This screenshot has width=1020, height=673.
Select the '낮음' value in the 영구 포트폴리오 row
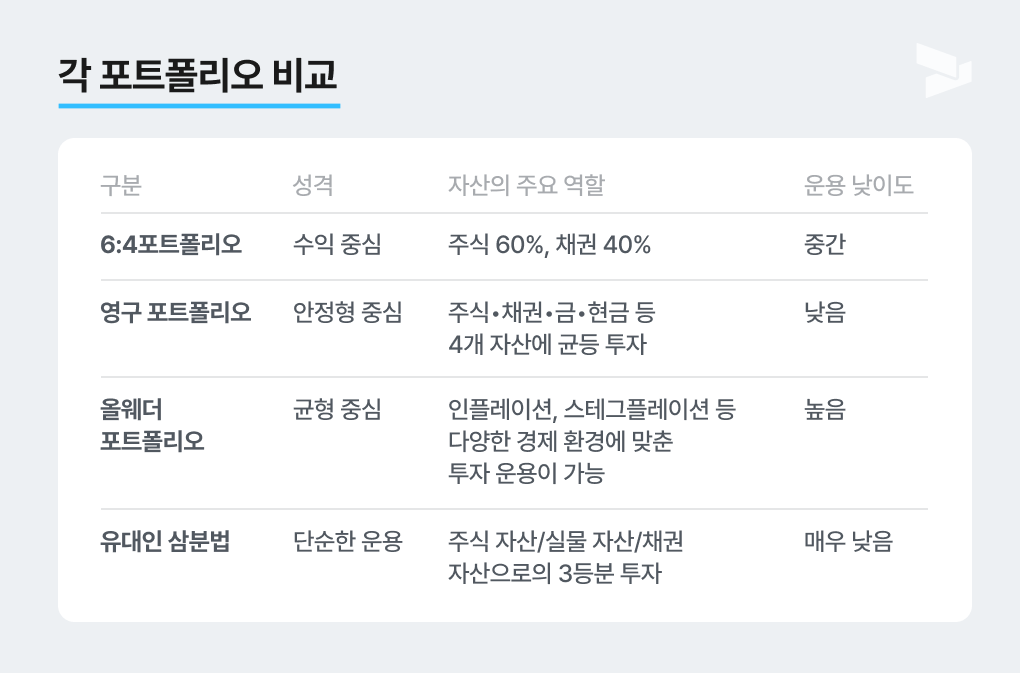[825, 313]
